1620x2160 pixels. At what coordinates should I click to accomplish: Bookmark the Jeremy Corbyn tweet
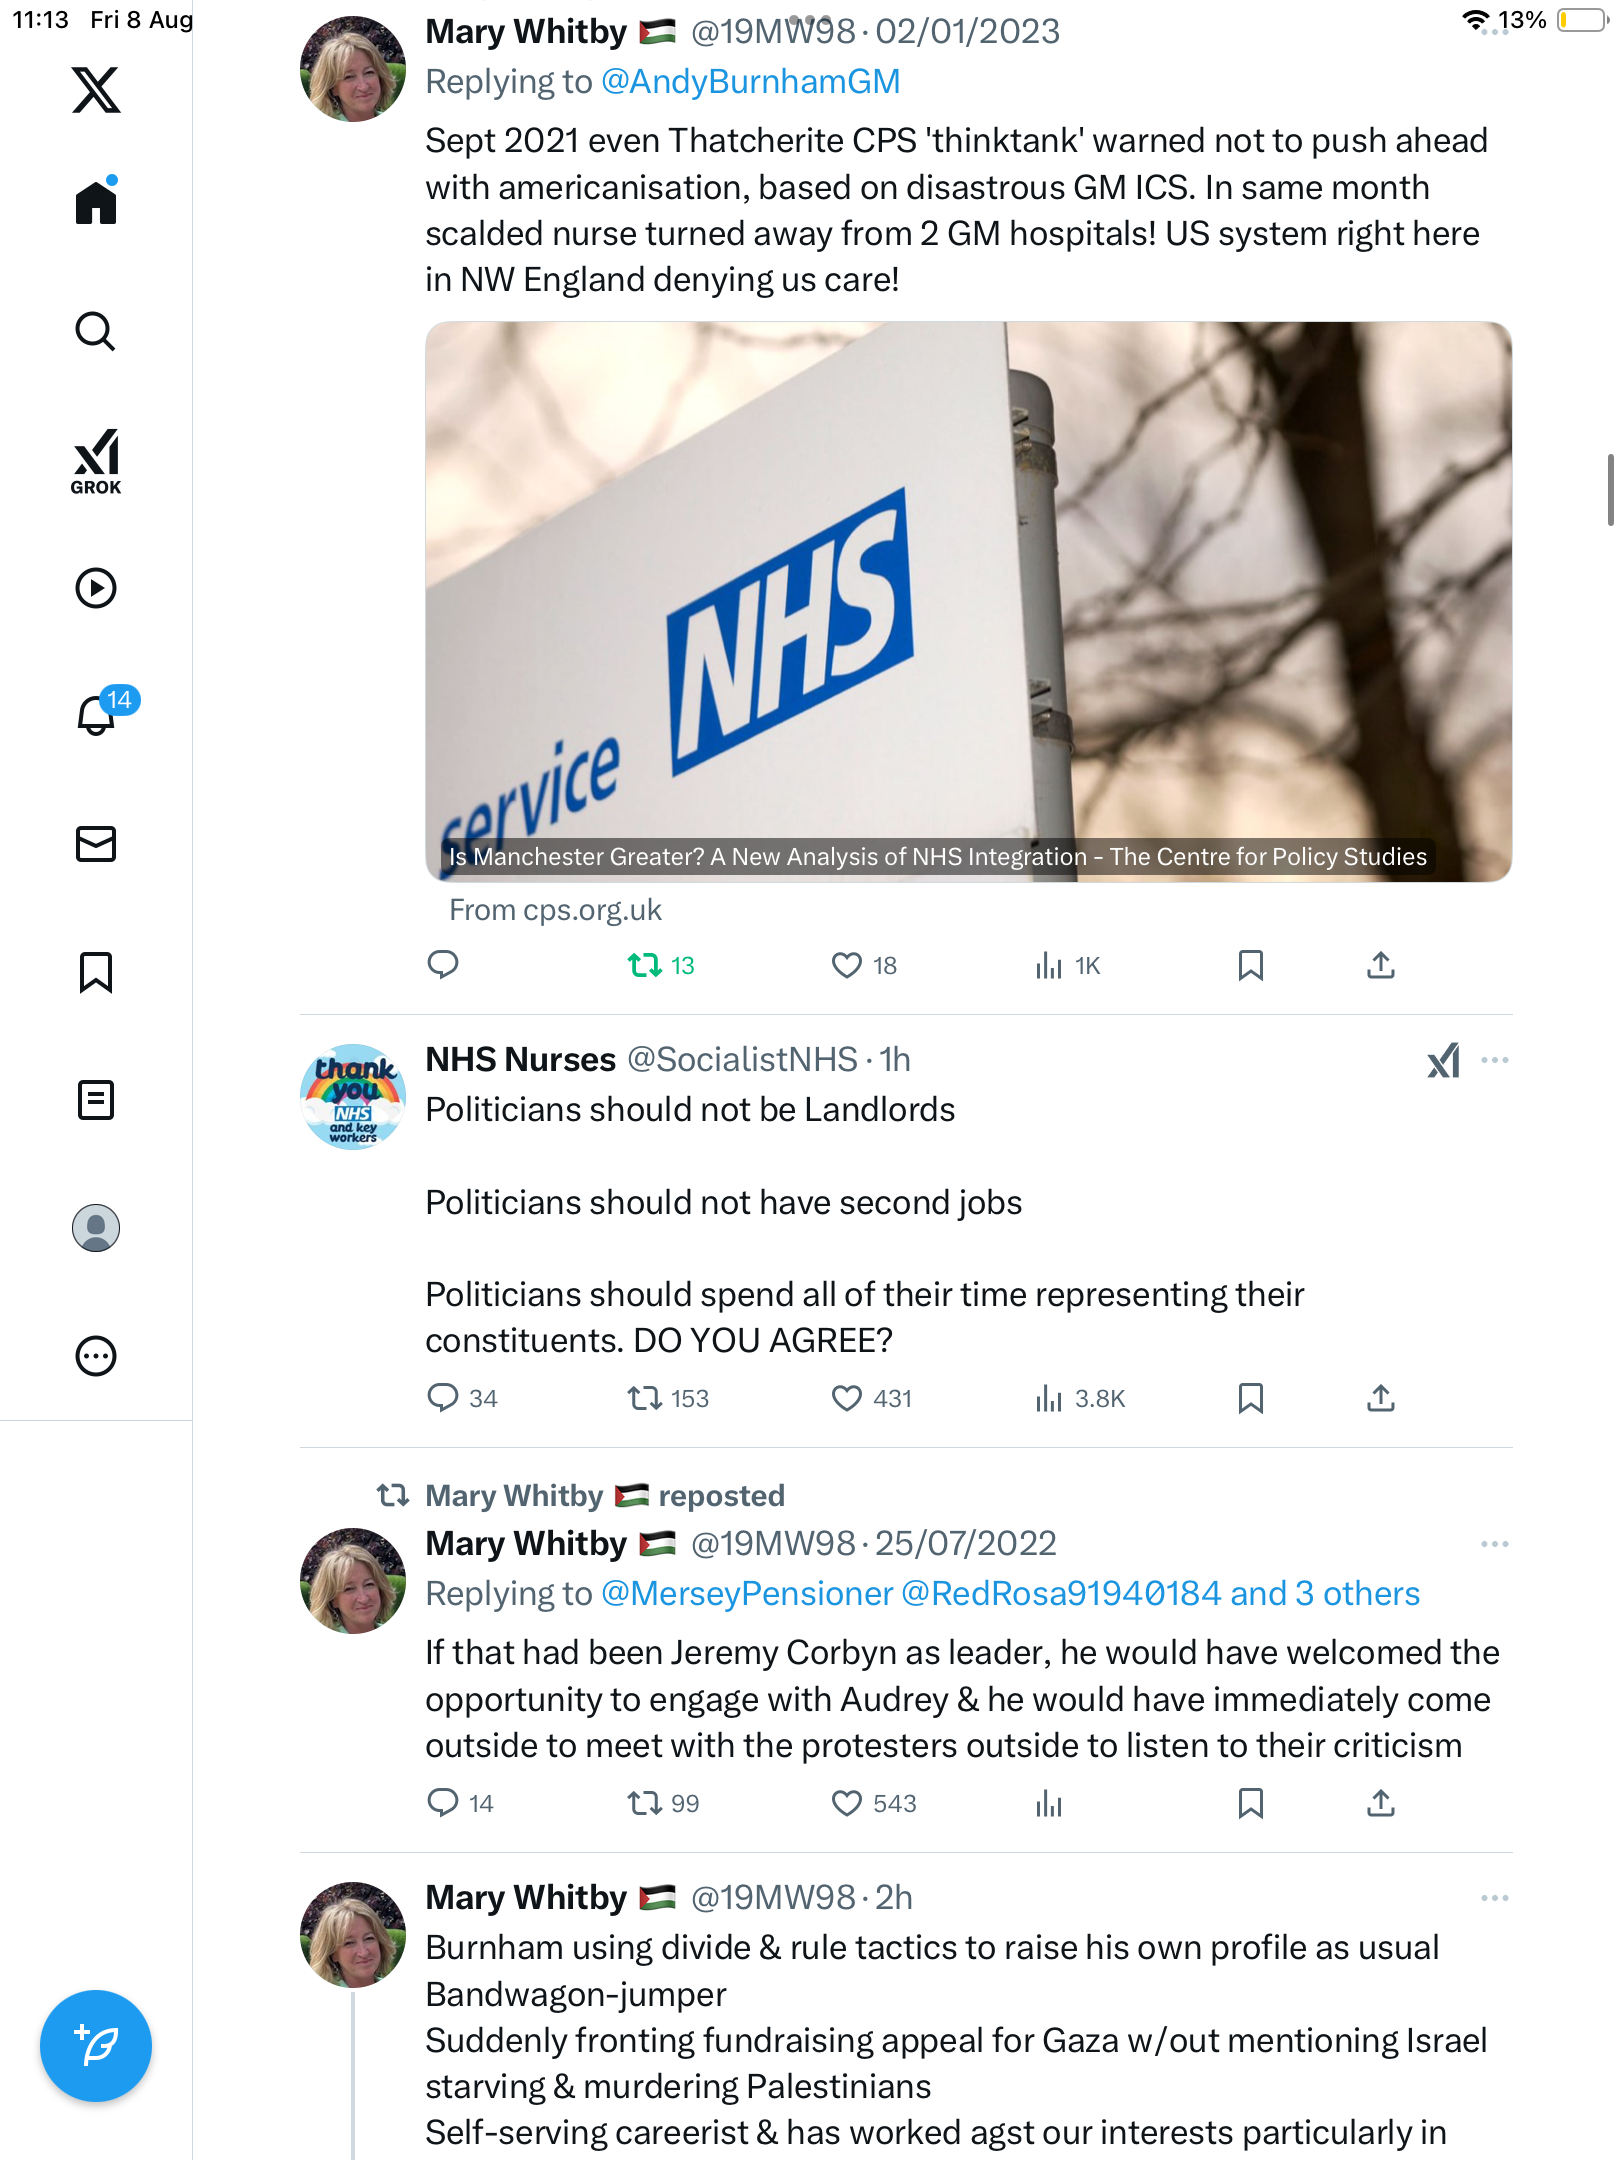(x=1250, y=1803)
